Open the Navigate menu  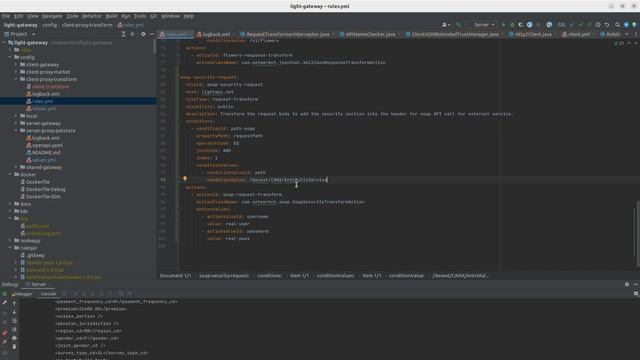(x=52, y=16)
